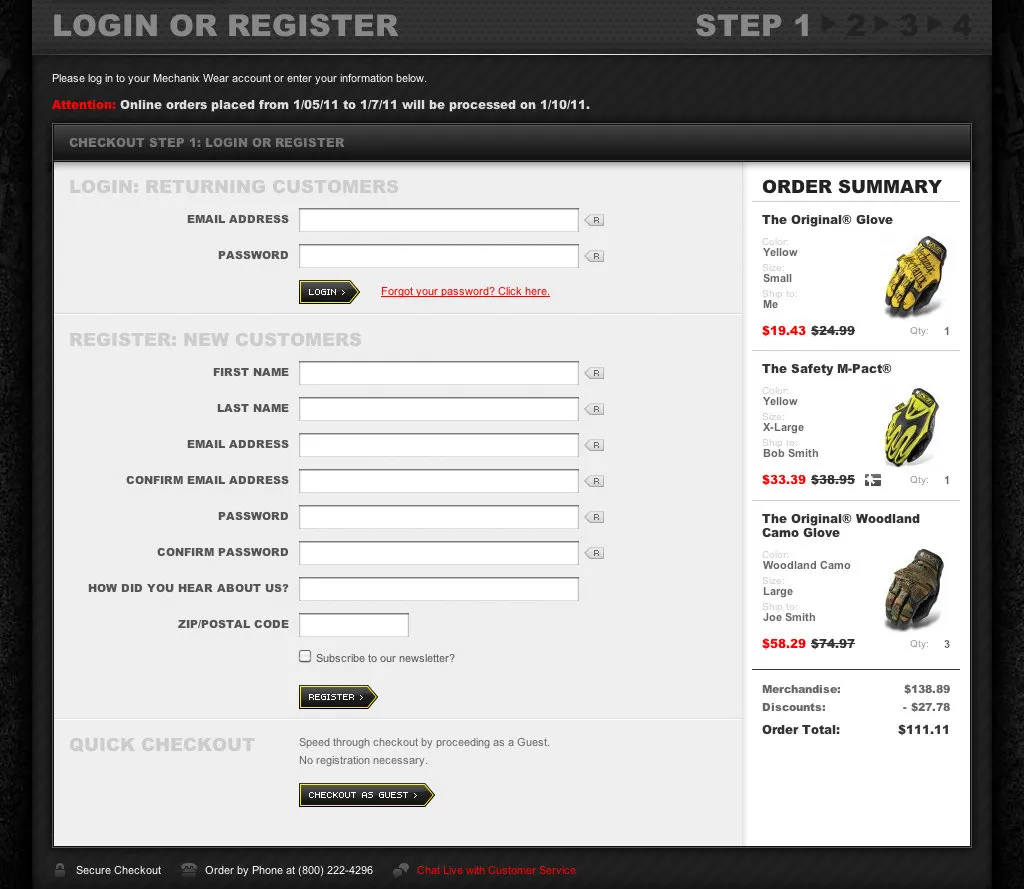
Task: Click the Confirm Email Address field
Action: pos(438,481)
